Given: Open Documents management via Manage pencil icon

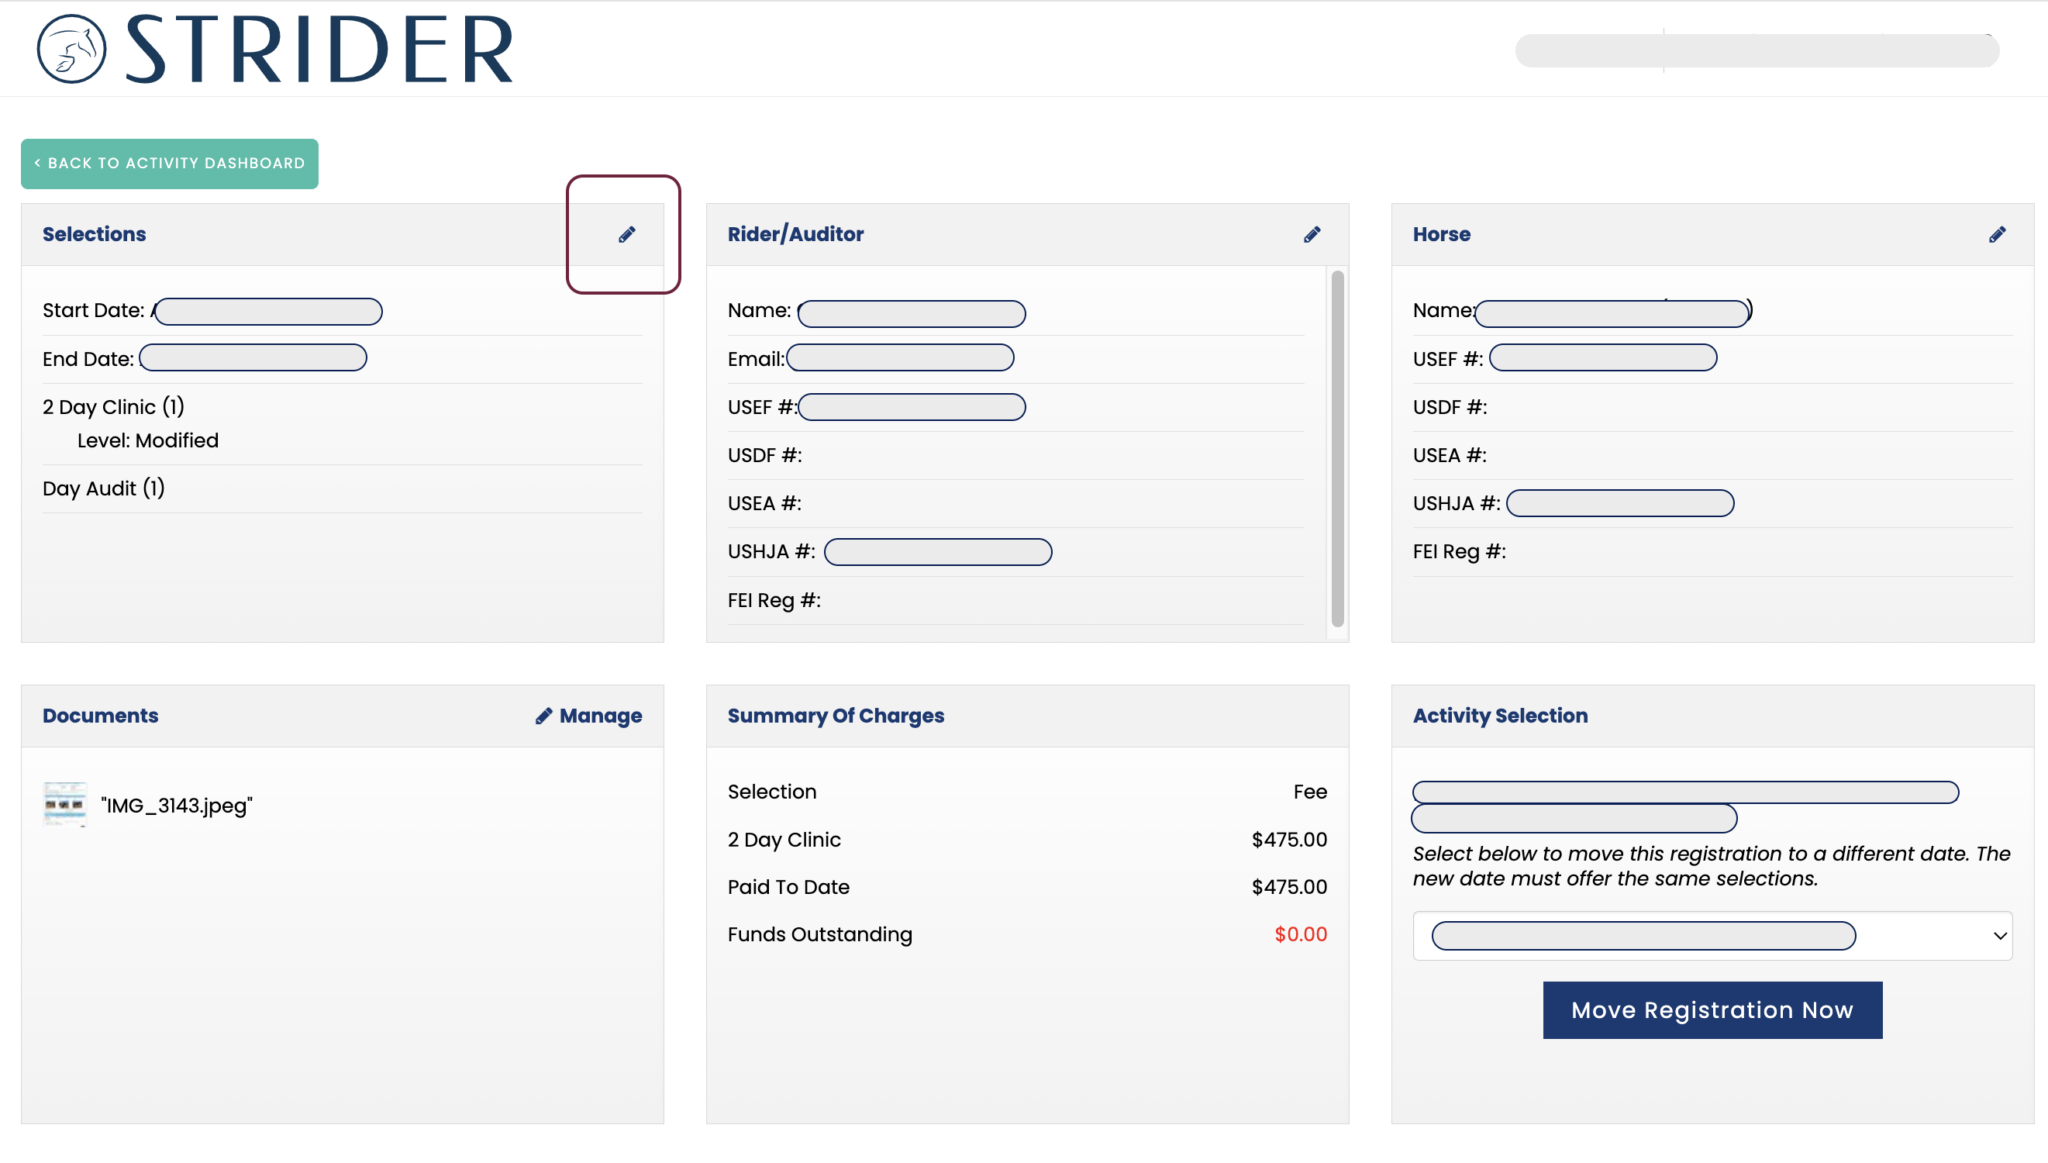Looking at the screenshot, I should coord(543,715).
